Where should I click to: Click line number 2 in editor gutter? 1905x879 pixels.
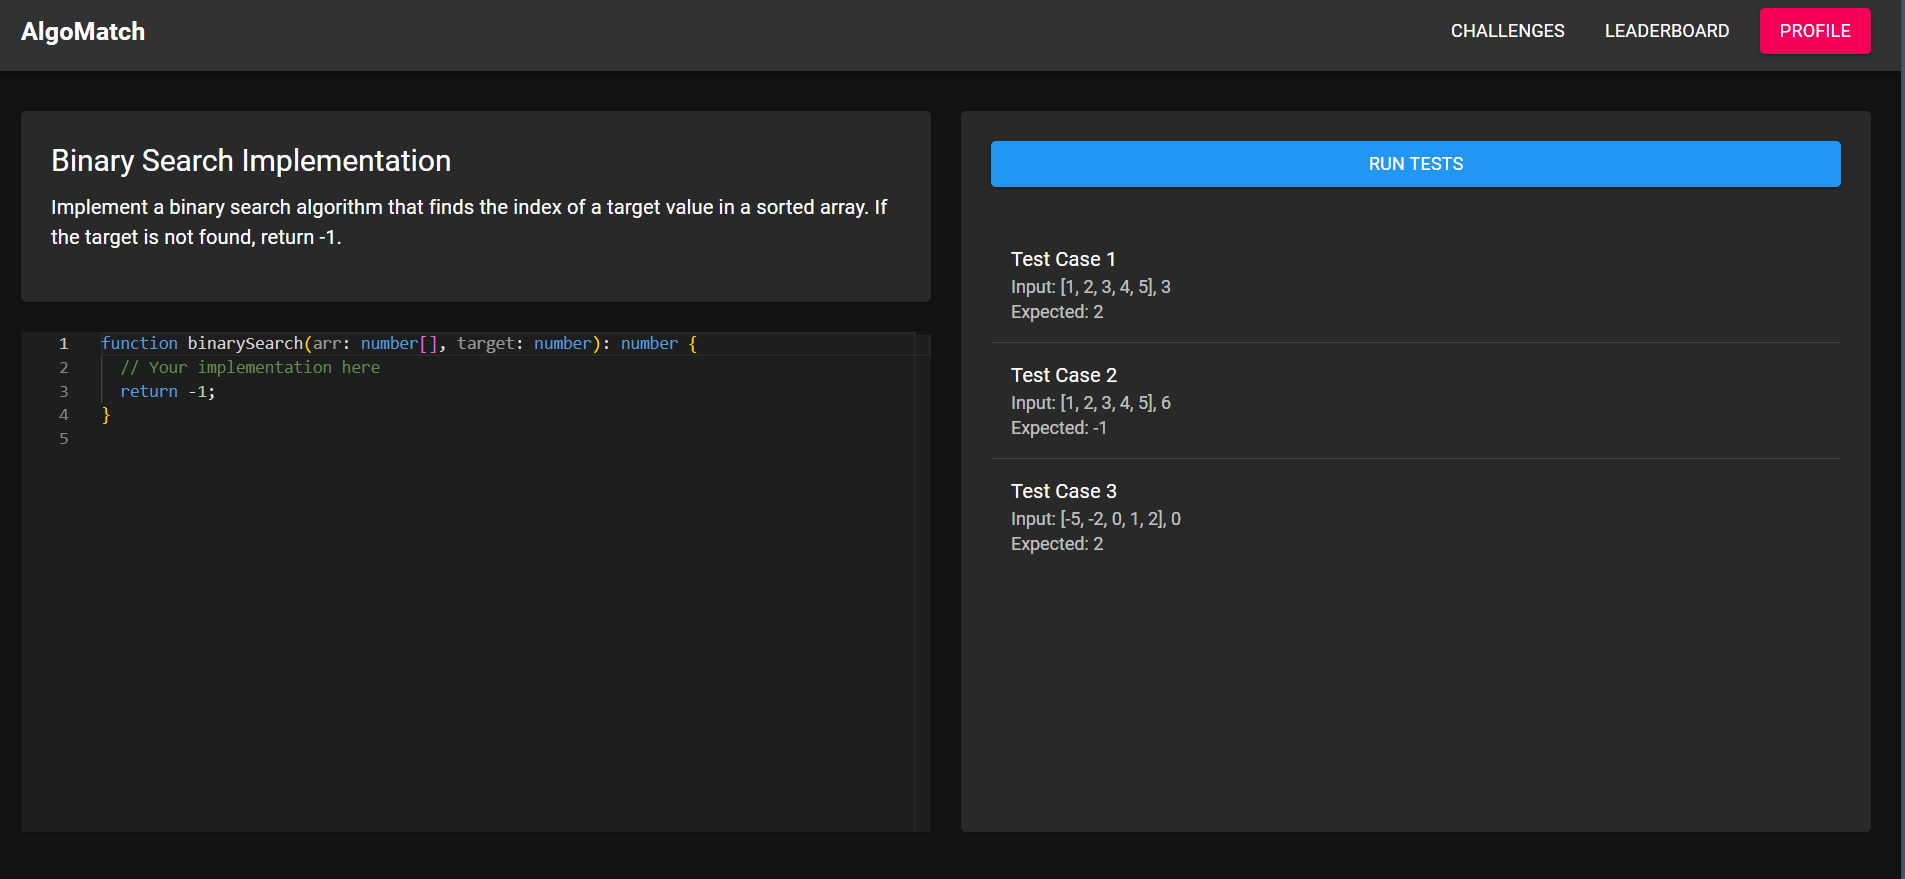pos(64,367)
